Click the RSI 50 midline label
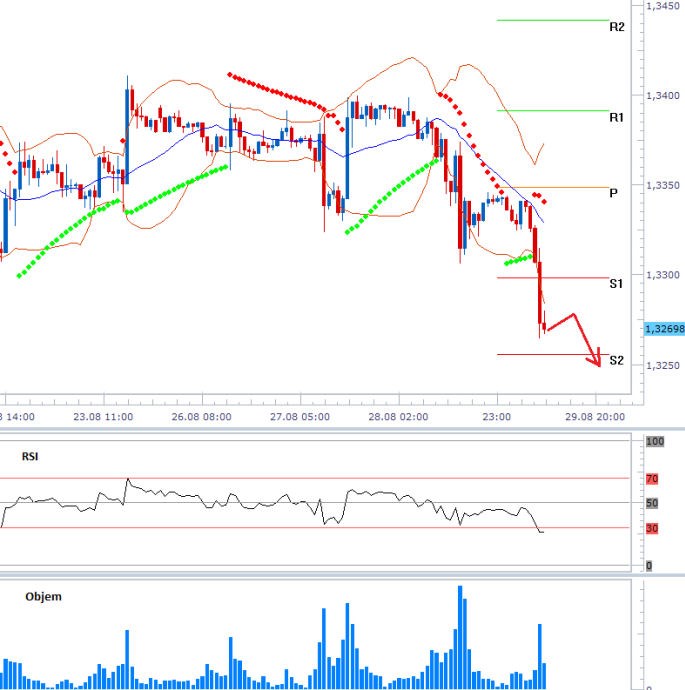685x690 pixels. click(652, 503)
